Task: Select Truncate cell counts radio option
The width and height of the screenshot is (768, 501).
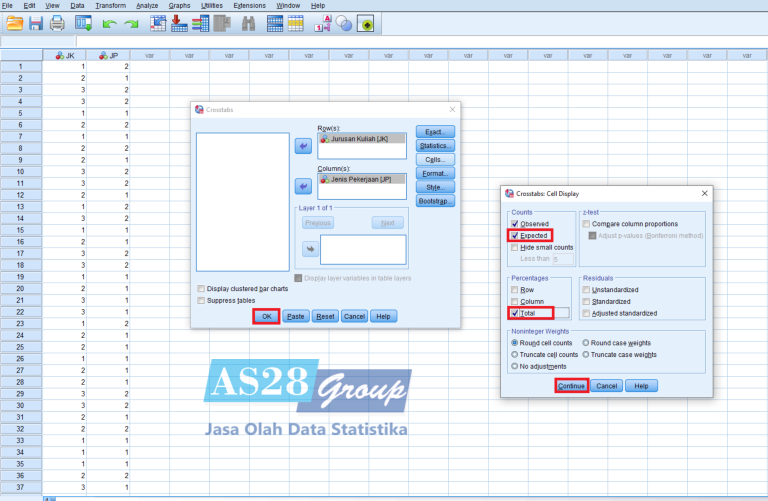Action: [x=515, y=354]
